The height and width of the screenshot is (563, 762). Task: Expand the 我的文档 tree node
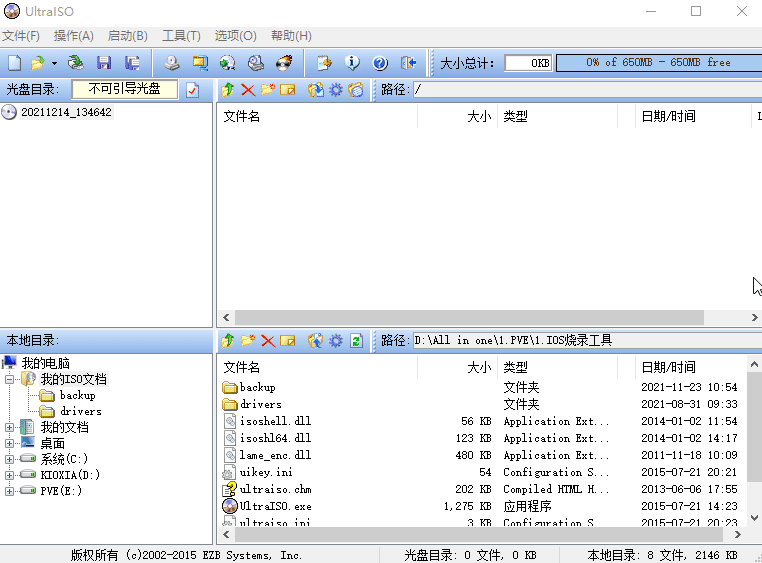pos(9,427)
